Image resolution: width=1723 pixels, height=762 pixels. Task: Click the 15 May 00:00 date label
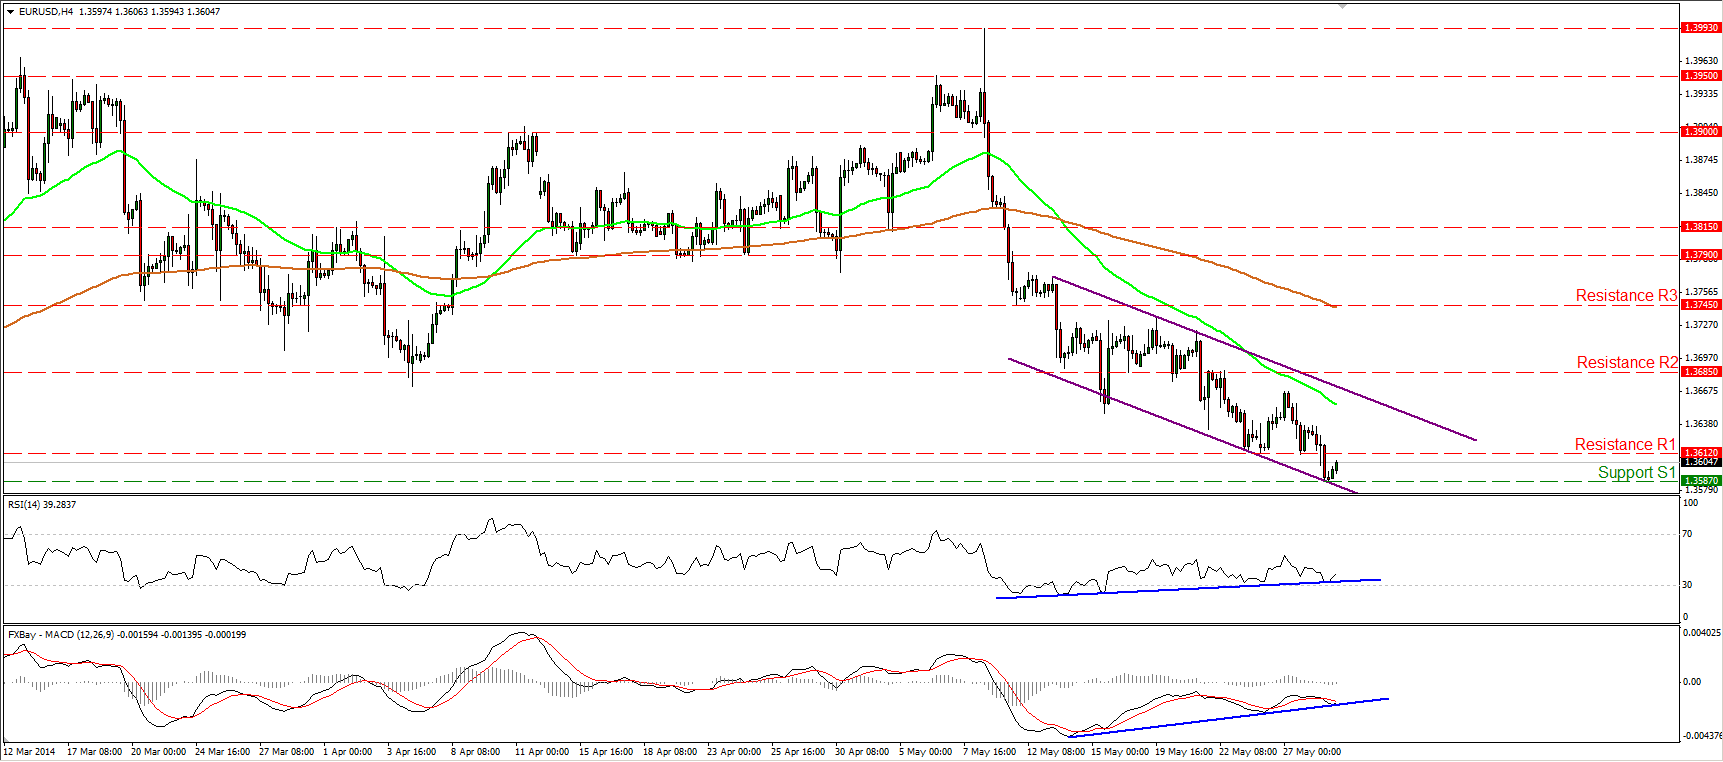tap(1120, 752)
